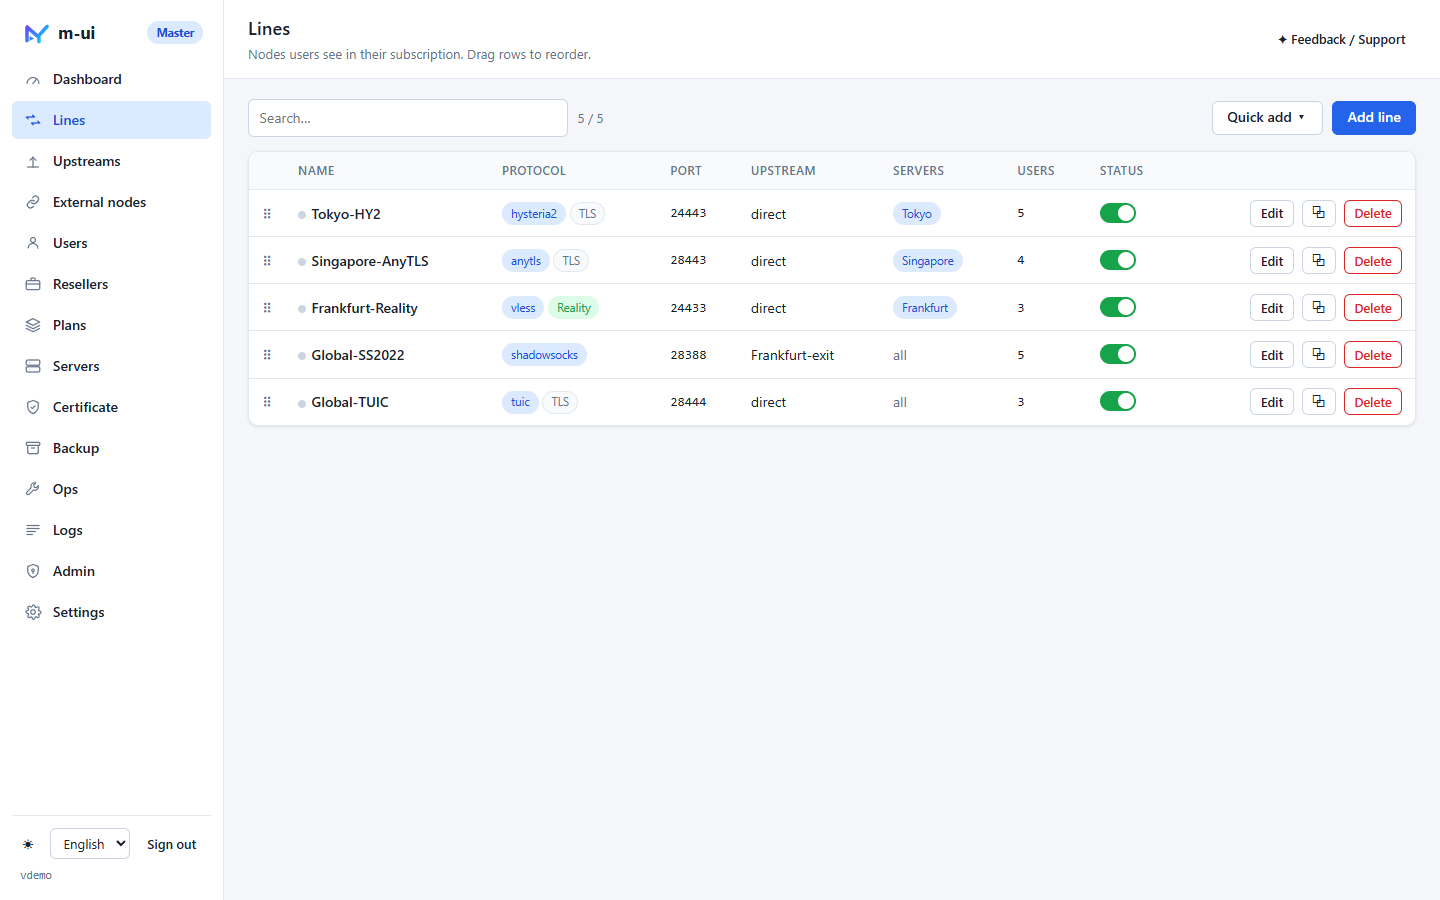
Task: Click the Settings gear icon in the sidebar
Action: pyautogui.click(x=33, y=612)
